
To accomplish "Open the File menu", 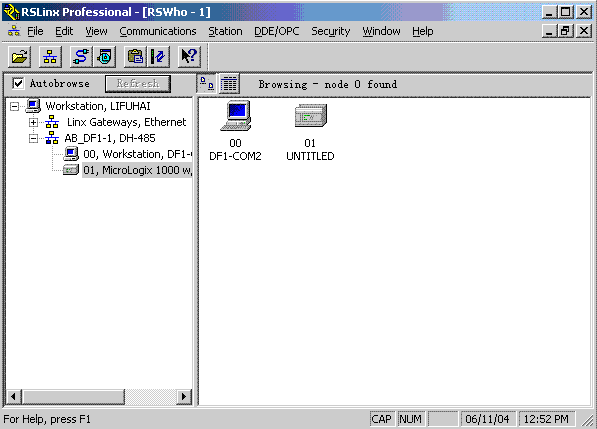I will (x=35, y=31).
